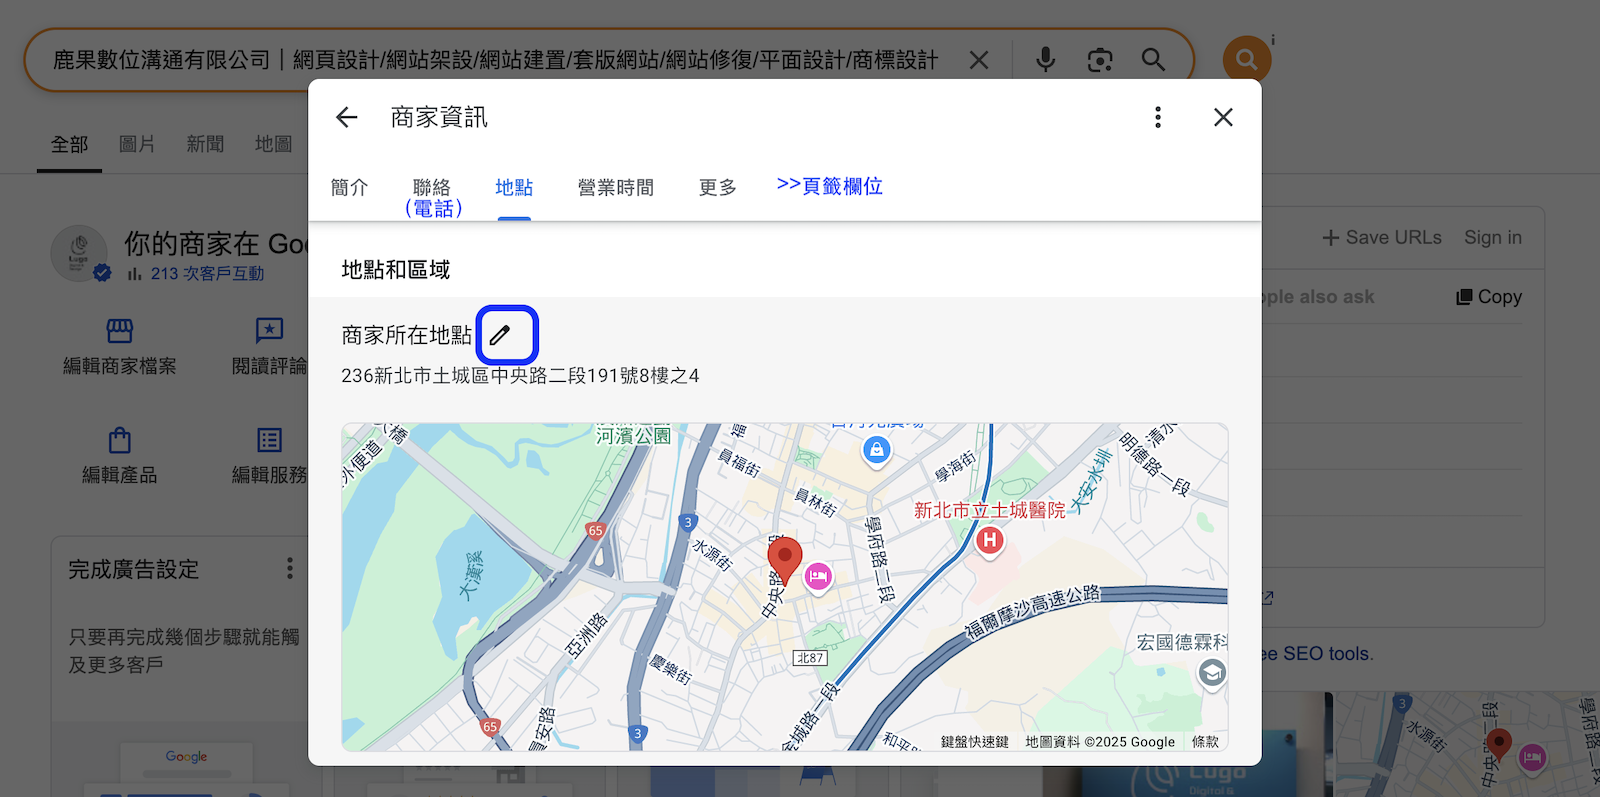Click into the Google search text field
This screenshot has height=797, width=1600.
(x=495, y=61)
